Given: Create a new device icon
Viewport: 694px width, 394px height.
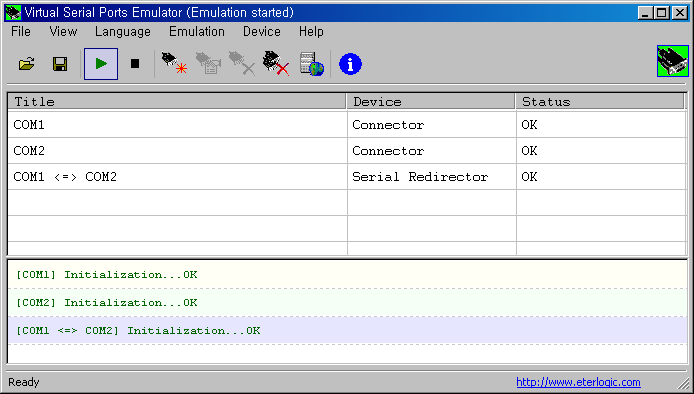Looking at the screenshot, I should click(174, 63).
